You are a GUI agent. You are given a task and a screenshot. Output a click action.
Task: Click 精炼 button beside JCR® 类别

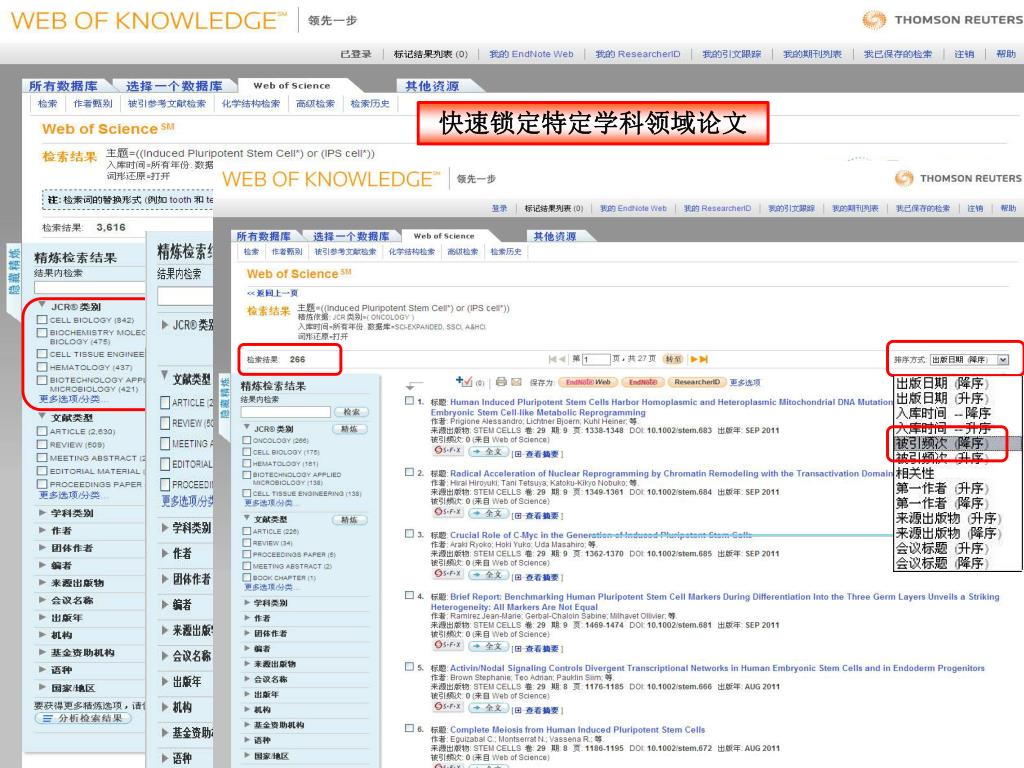pyautogui.click(x=350, y=428)
